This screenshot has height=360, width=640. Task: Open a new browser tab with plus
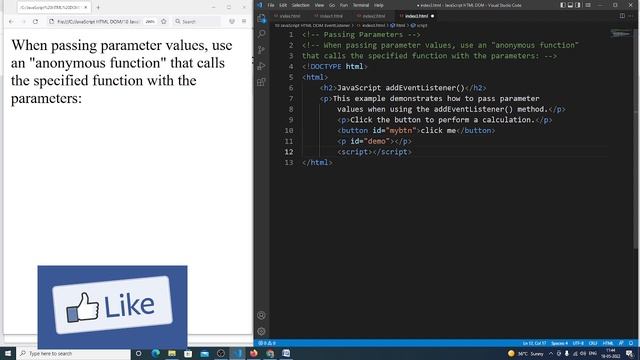click(98, 7)
